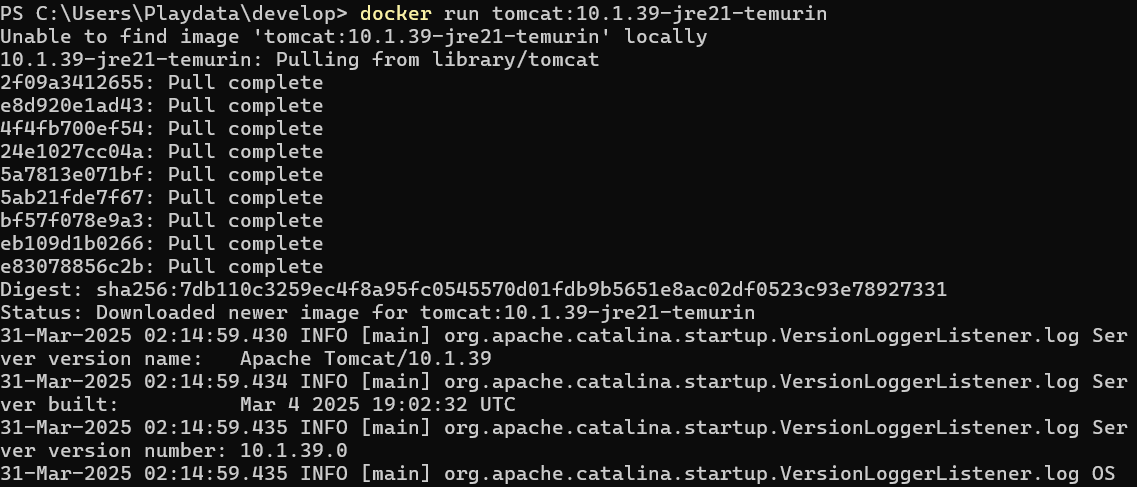This screenshot has width=1137, height=487.
Task: Click the yellow docker command word
Action: tap(395, 14)
